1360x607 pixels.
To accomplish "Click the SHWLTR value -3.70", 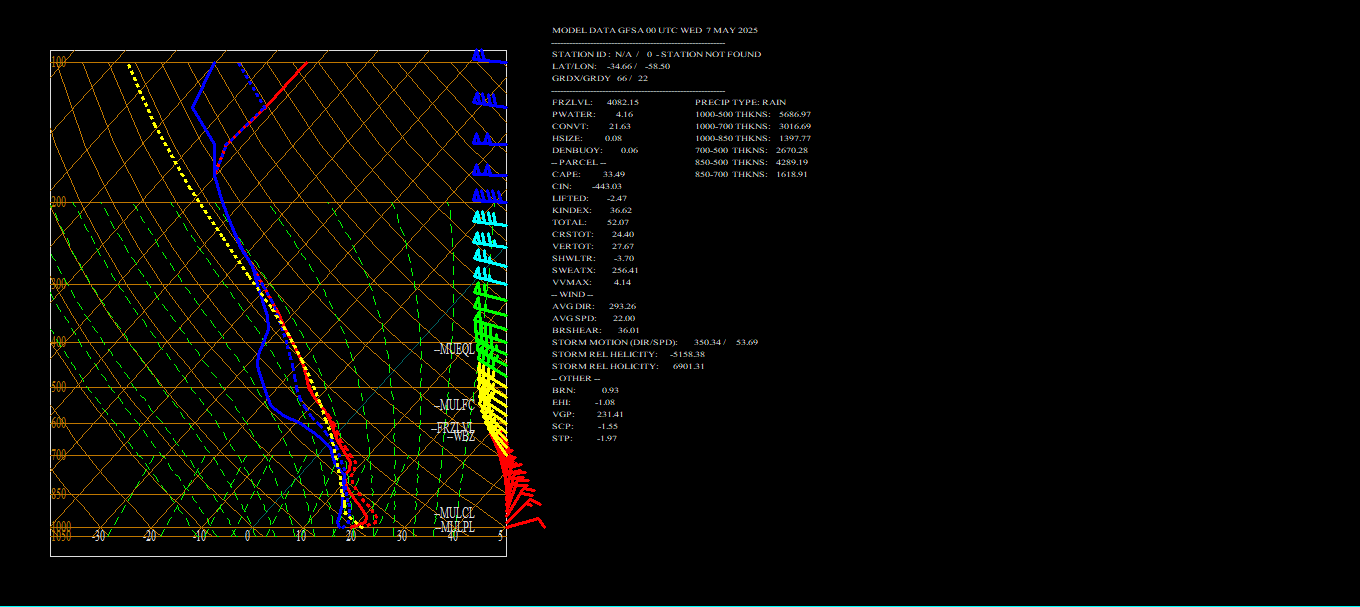I will coord(623,258).
